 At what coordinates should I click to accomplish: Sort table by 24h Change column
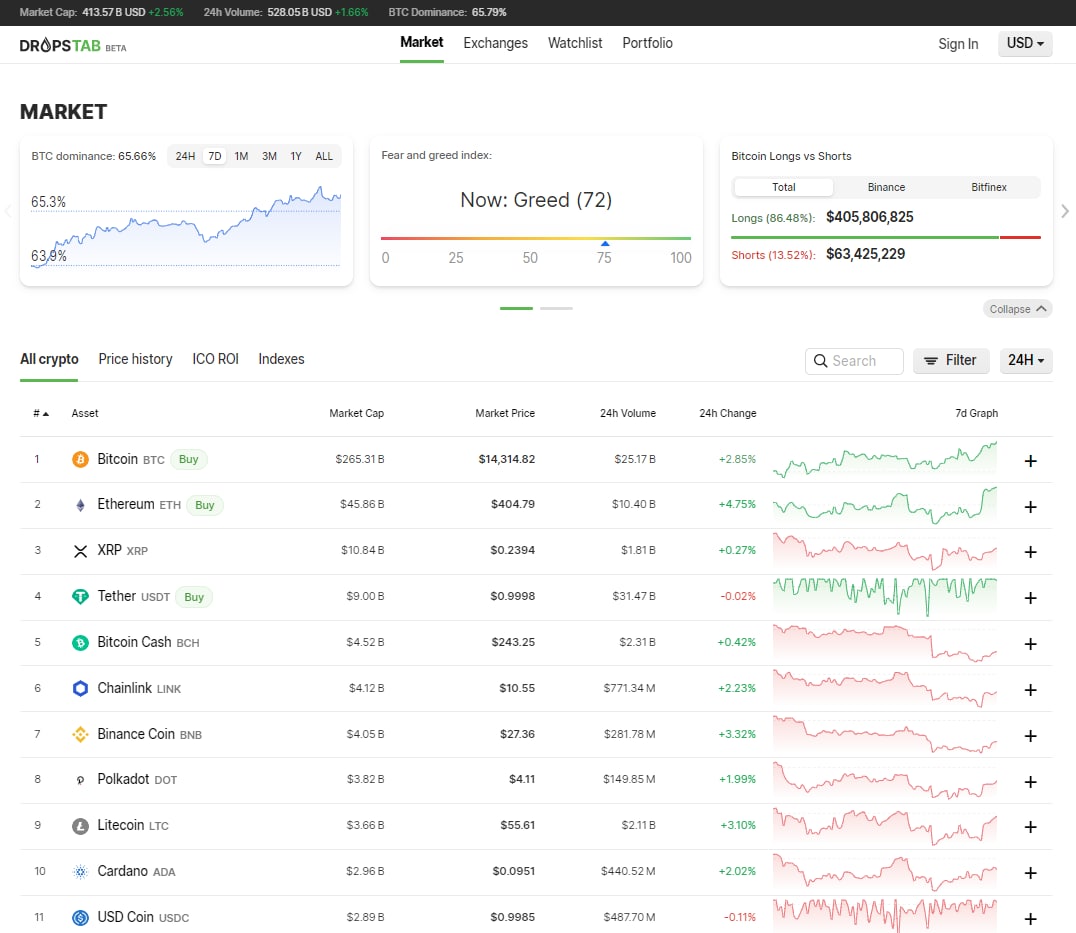[x=727, y=414]
